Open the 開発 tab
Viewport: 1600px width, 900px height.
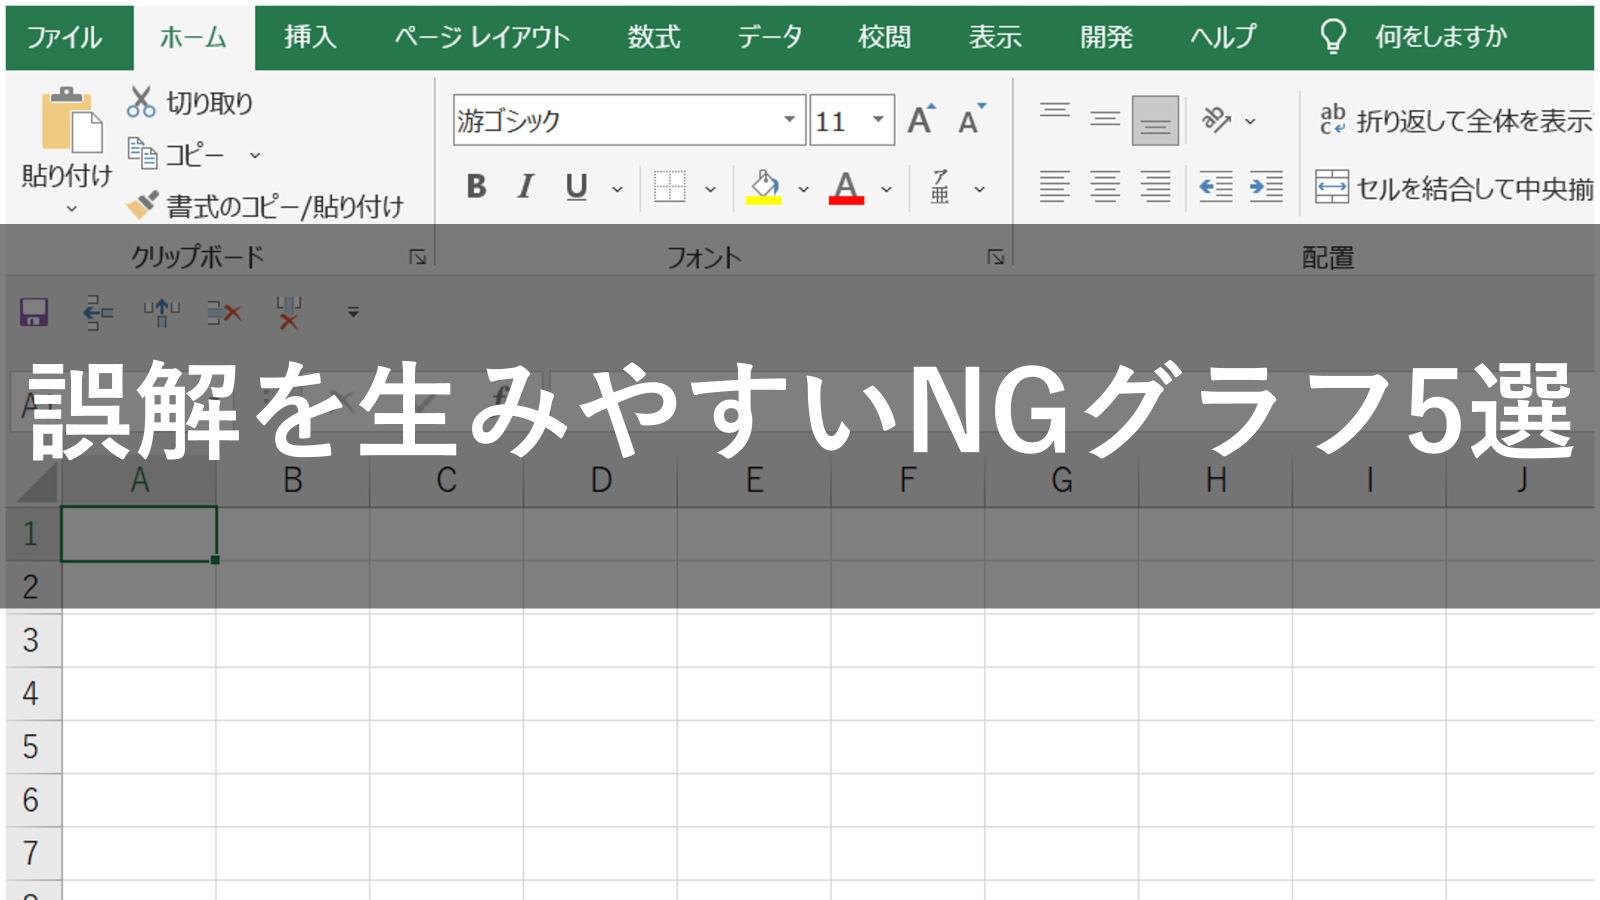(1106, 37)
